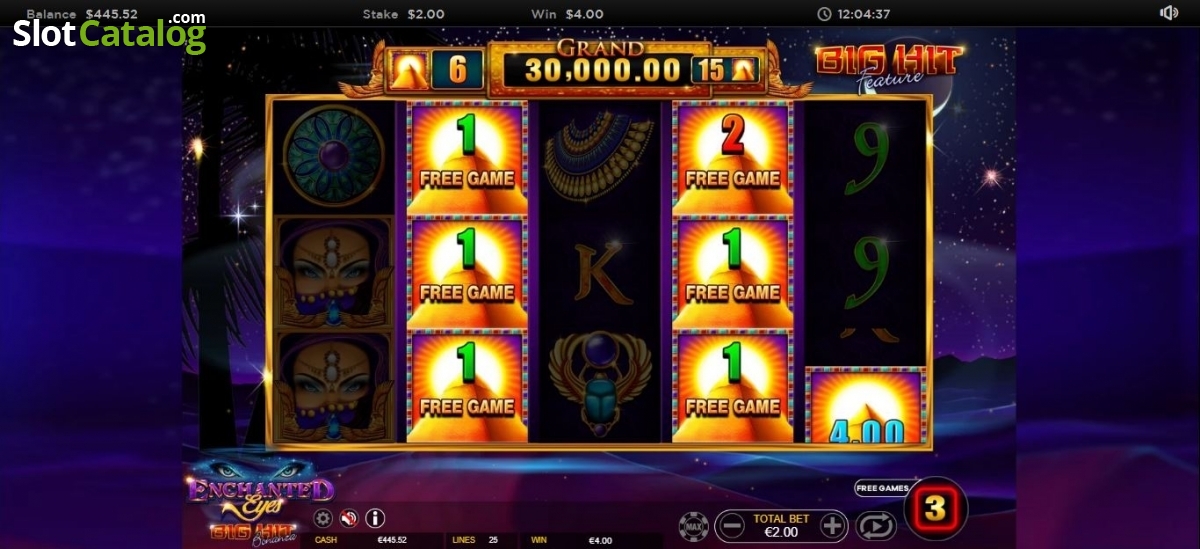Screen dimensions: 1200x549
Task: Click the Free Games label
Action: pyautogui.click(x=882, y=488)
